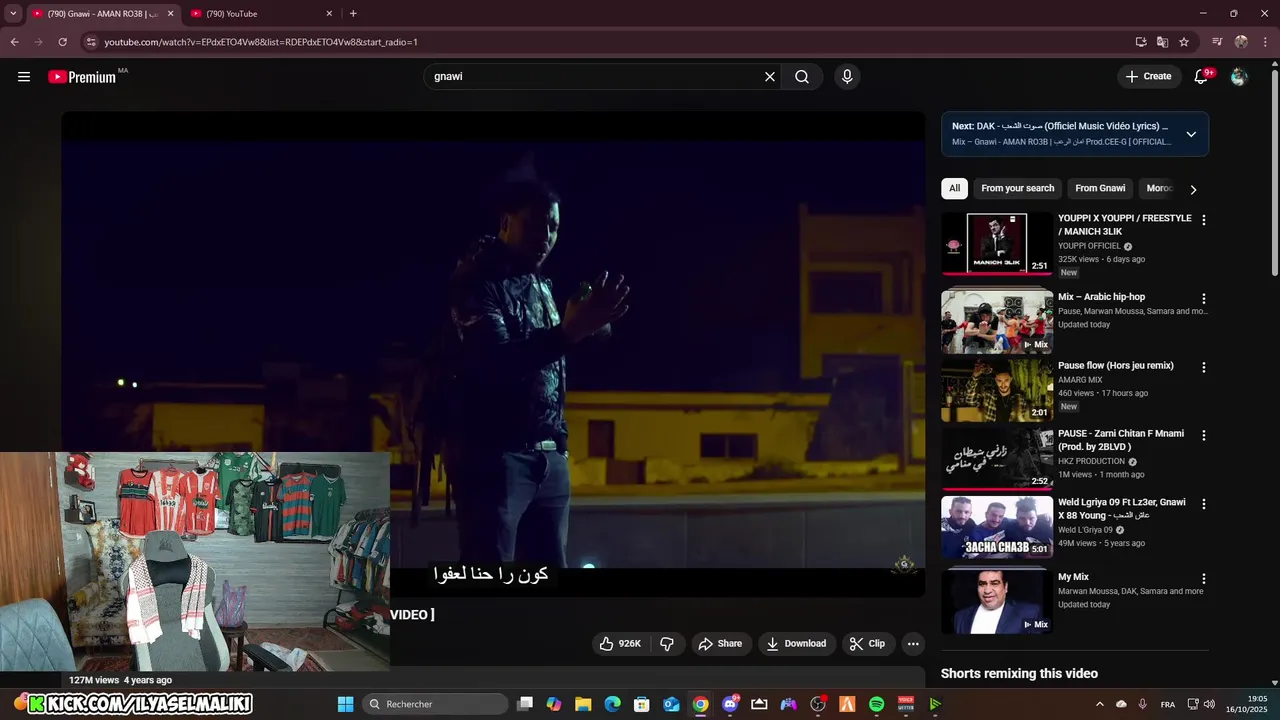The image size is (1280, 720).
Task: Open Chrome three-dot menu
Action: (x=1265, y=42)
